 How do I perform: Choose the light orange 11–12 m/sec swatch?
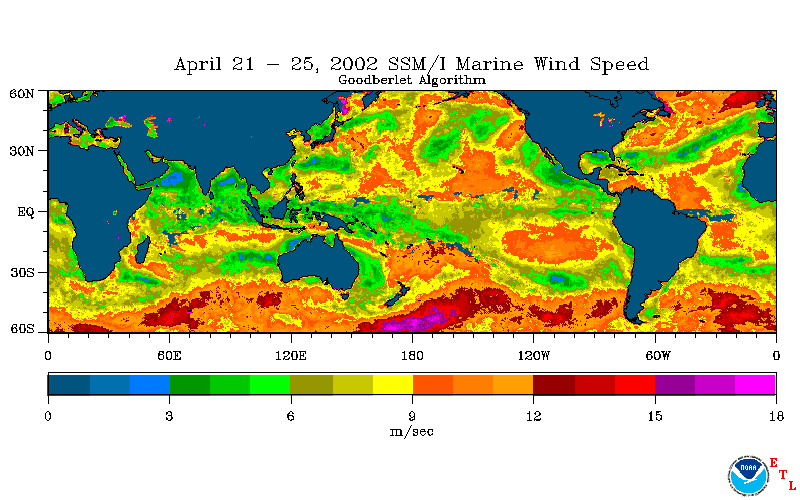point(513,385)
